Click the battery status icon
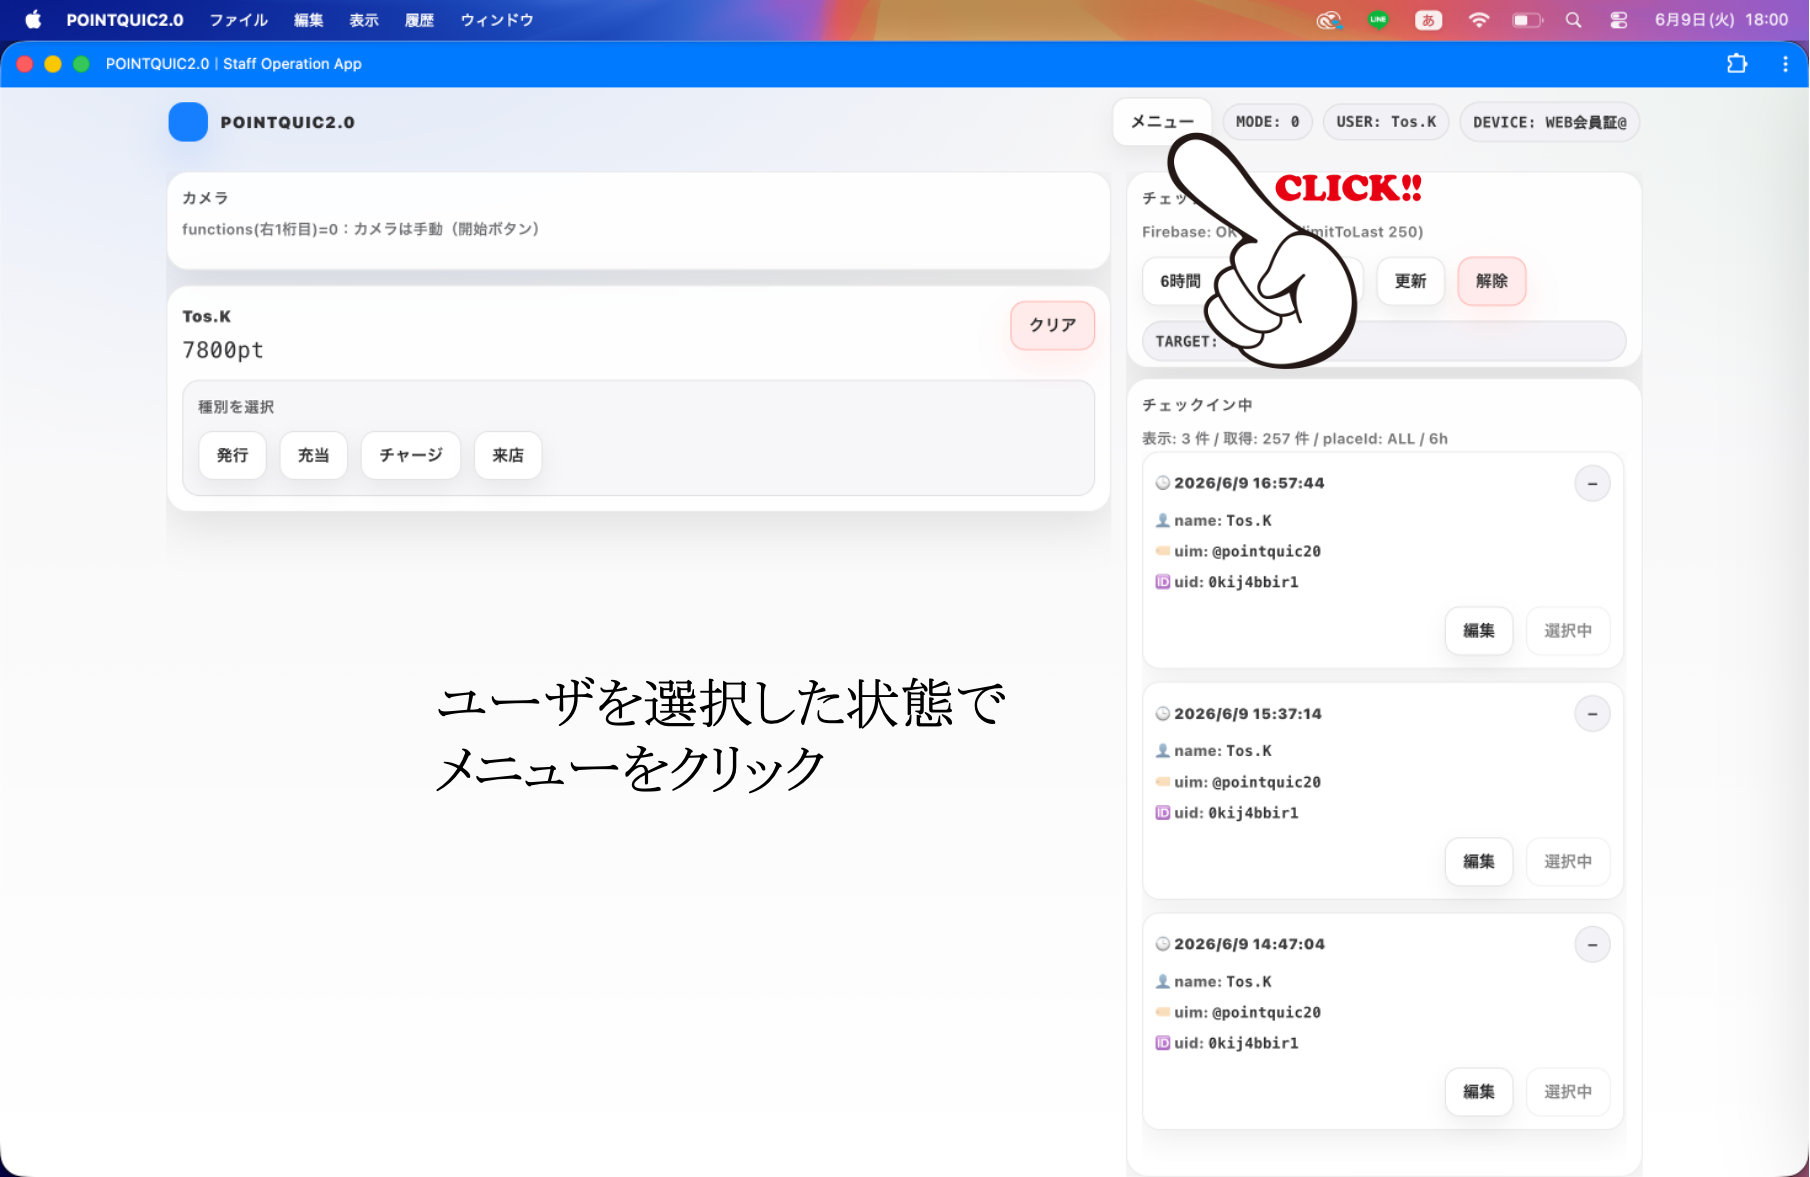This screenshot has width=1810, height=1177. point(1527,20)
